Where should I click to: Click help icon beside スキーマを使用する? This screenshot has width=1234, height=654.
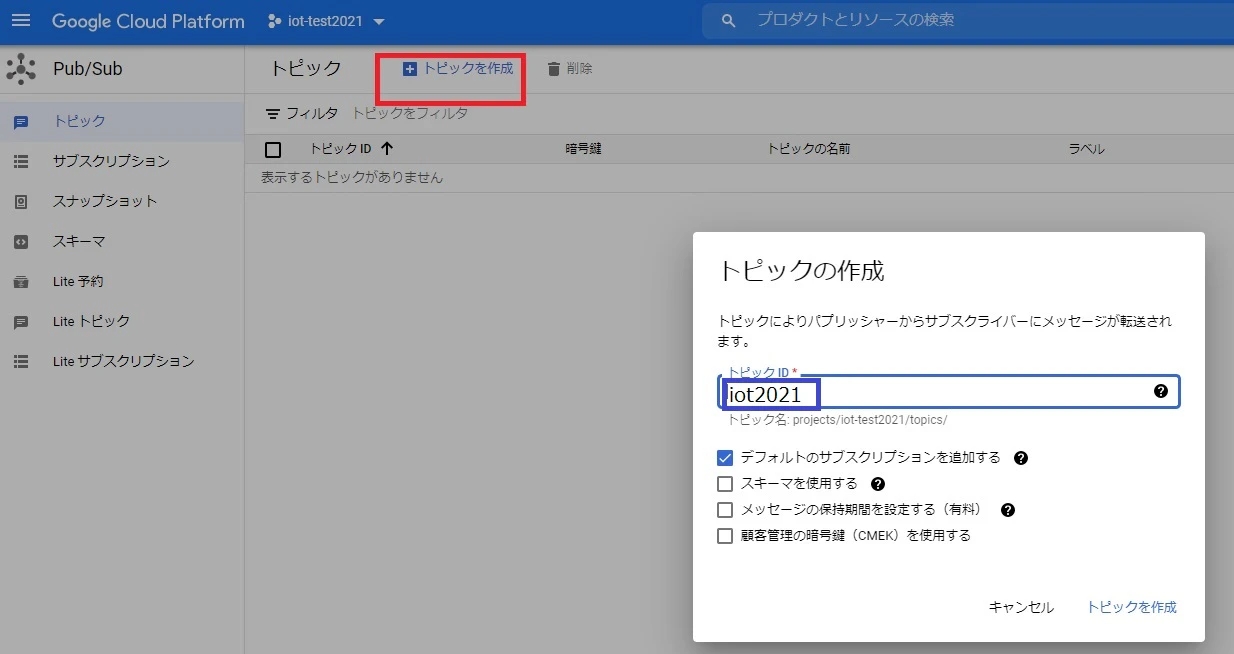click(x=878, y=484)
